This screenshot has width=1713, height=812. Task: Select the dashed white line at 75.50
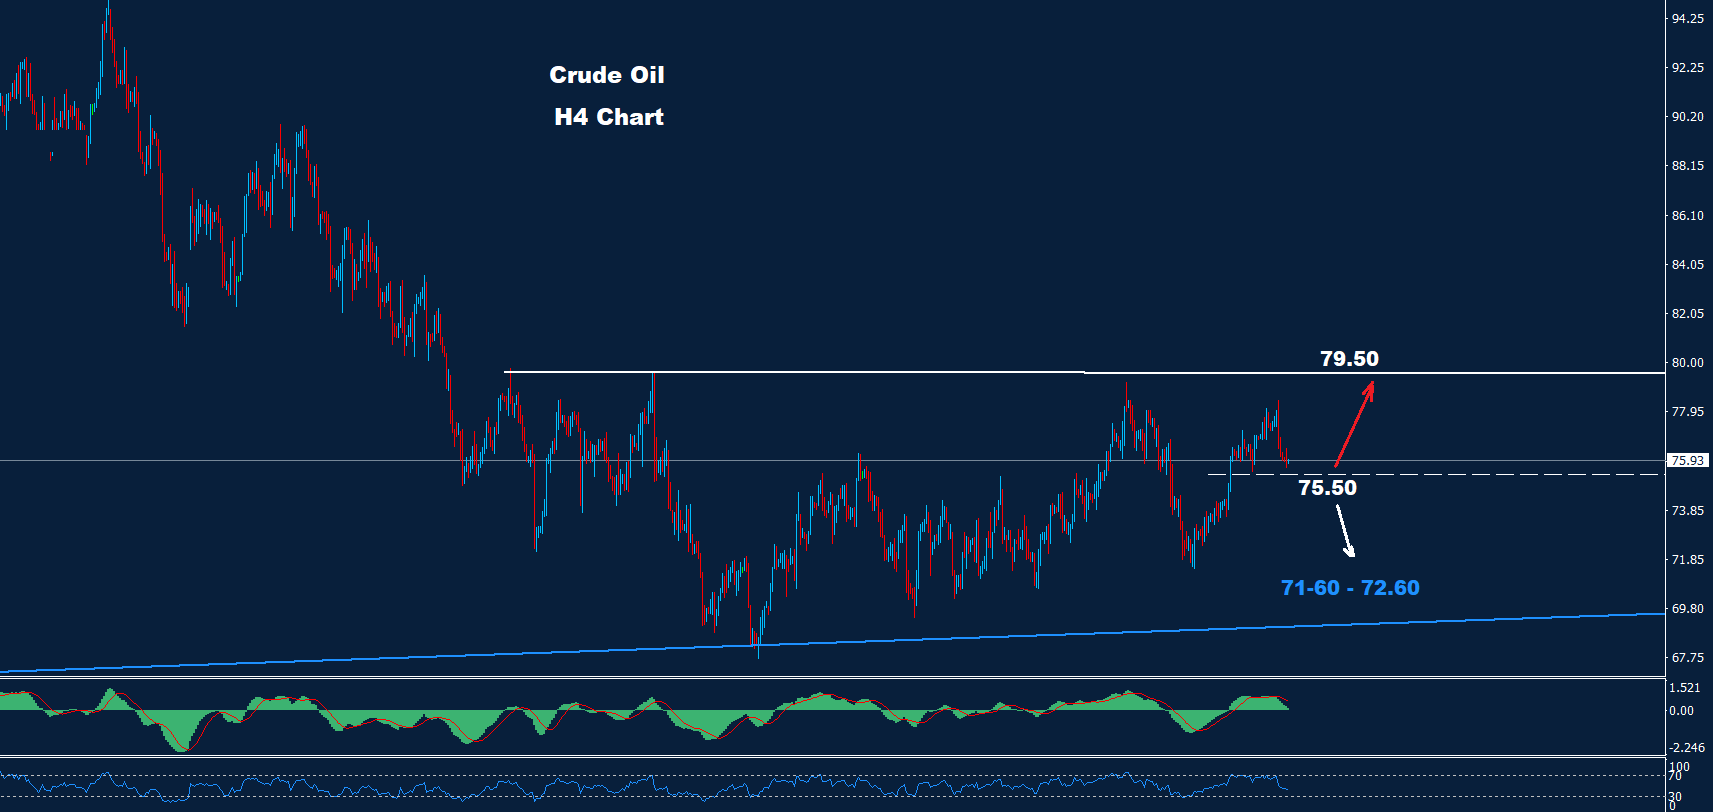coord(1500,474)
